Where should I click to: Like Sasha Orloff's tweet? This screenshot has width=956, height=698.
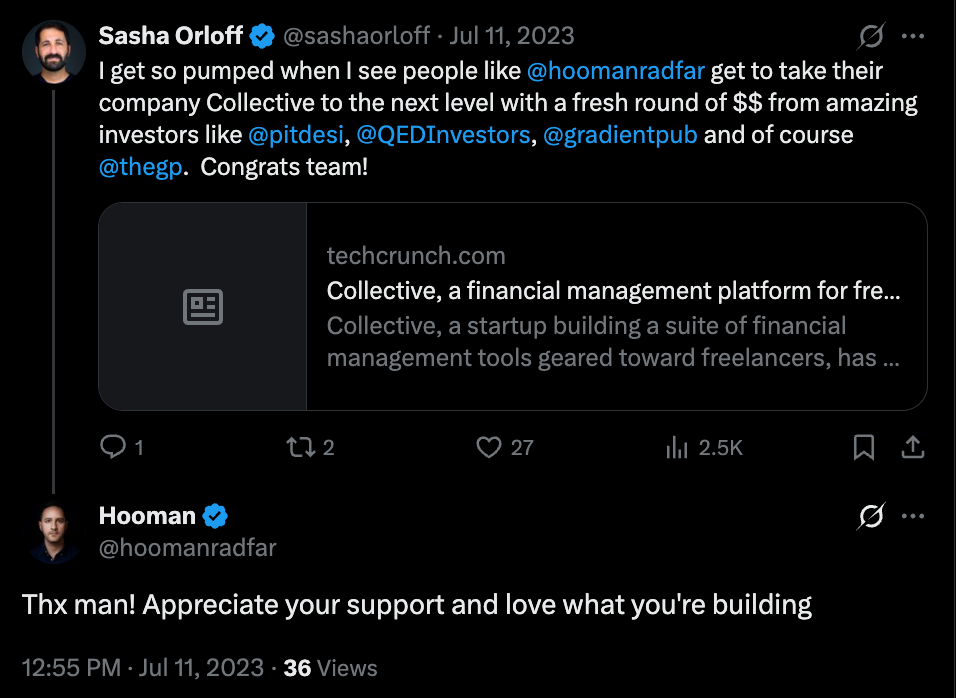point(488,447)
